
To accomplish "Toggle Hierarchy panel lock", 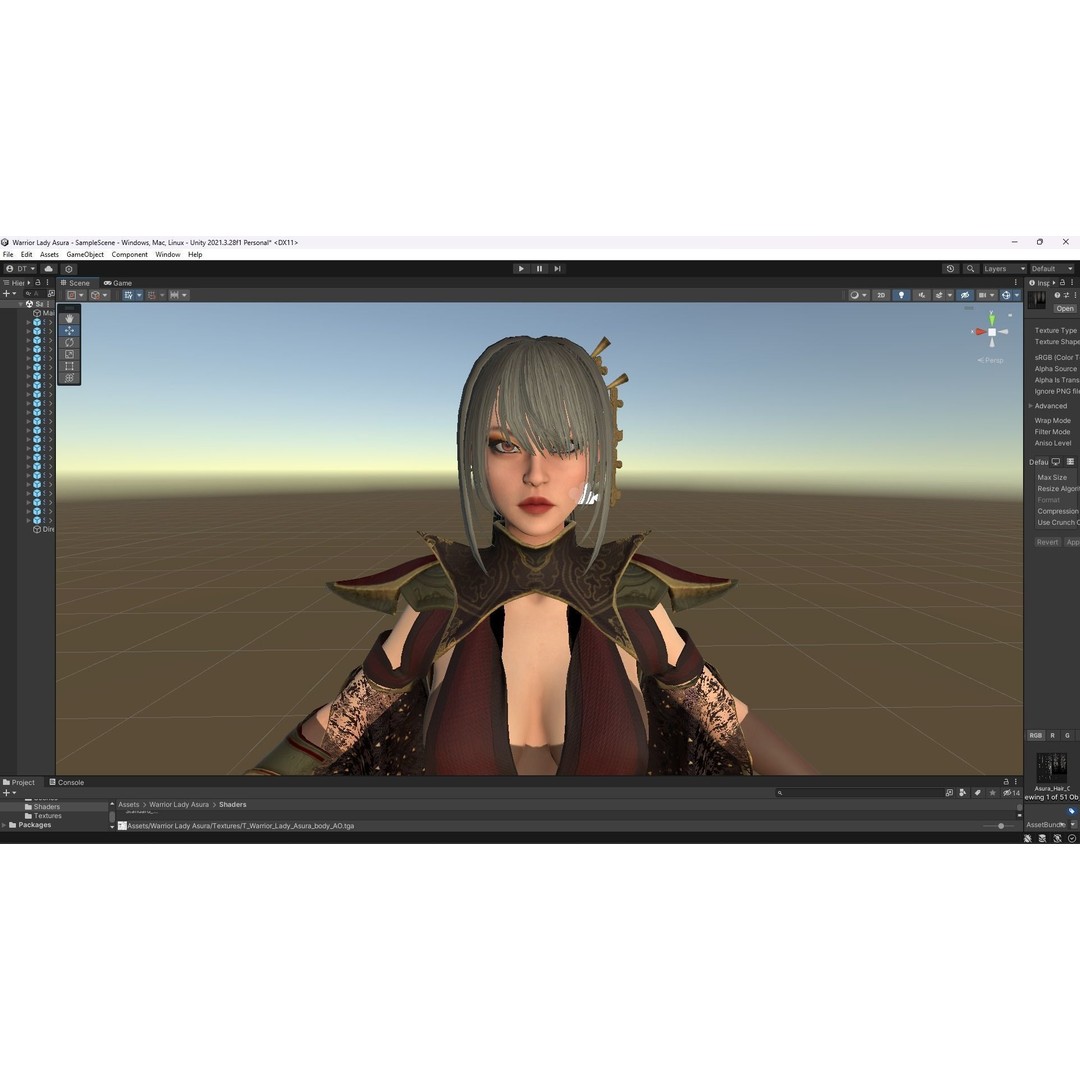I will point(38,282).
